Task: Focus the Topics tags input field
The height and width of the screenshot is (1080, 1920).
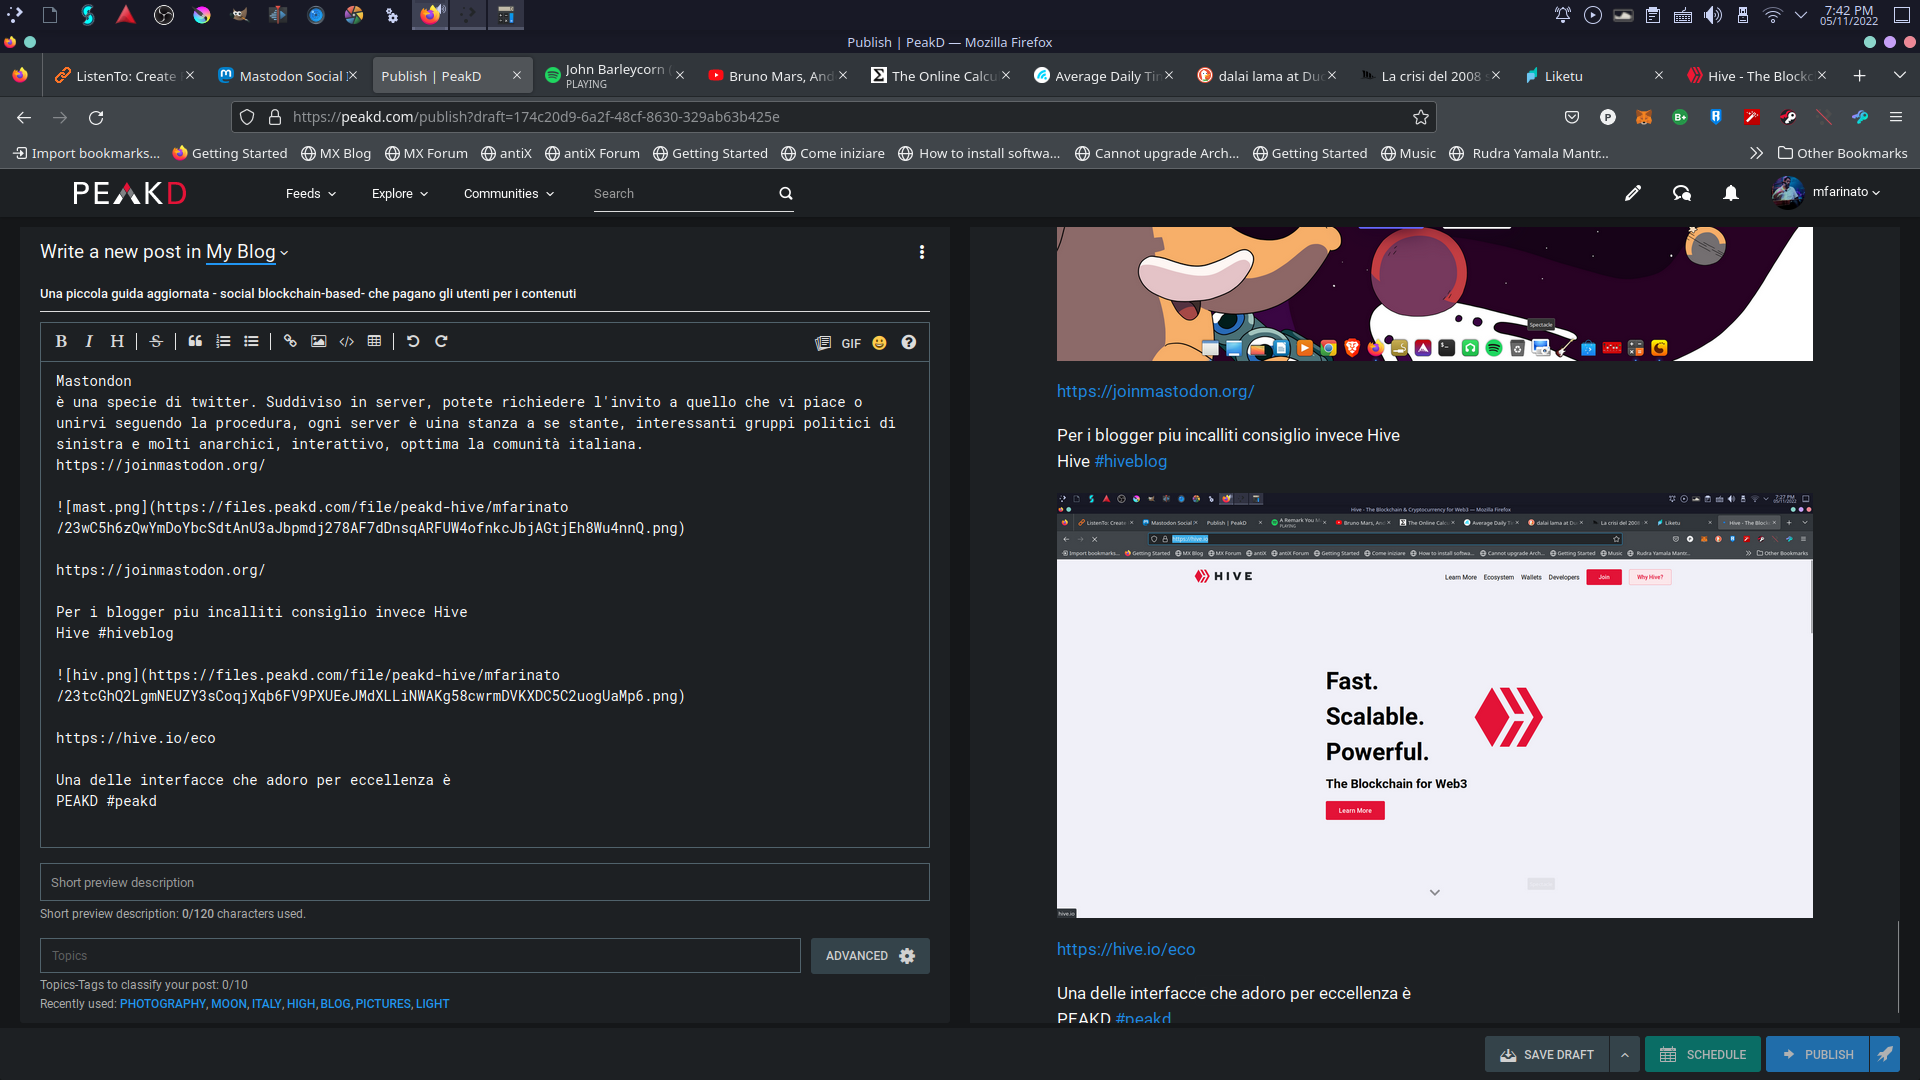Action: 420,956
